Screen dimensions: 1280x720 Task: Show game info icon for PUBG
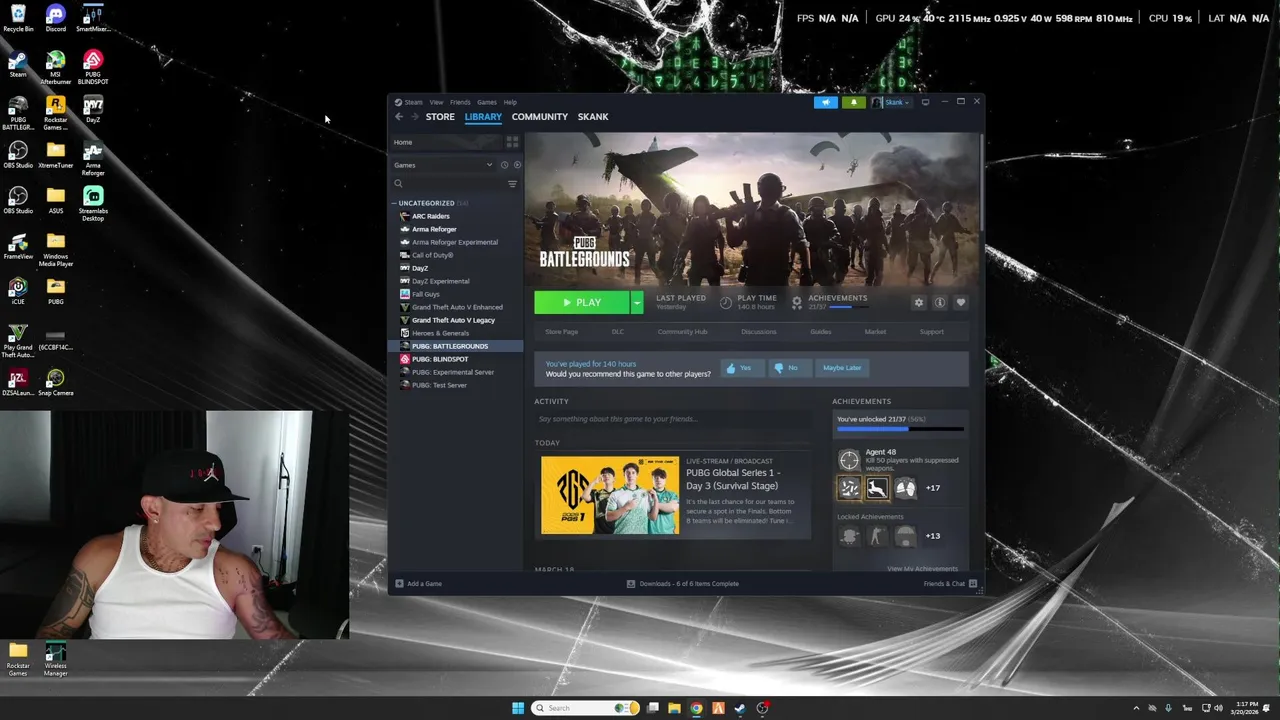click(x=940, y=302)
